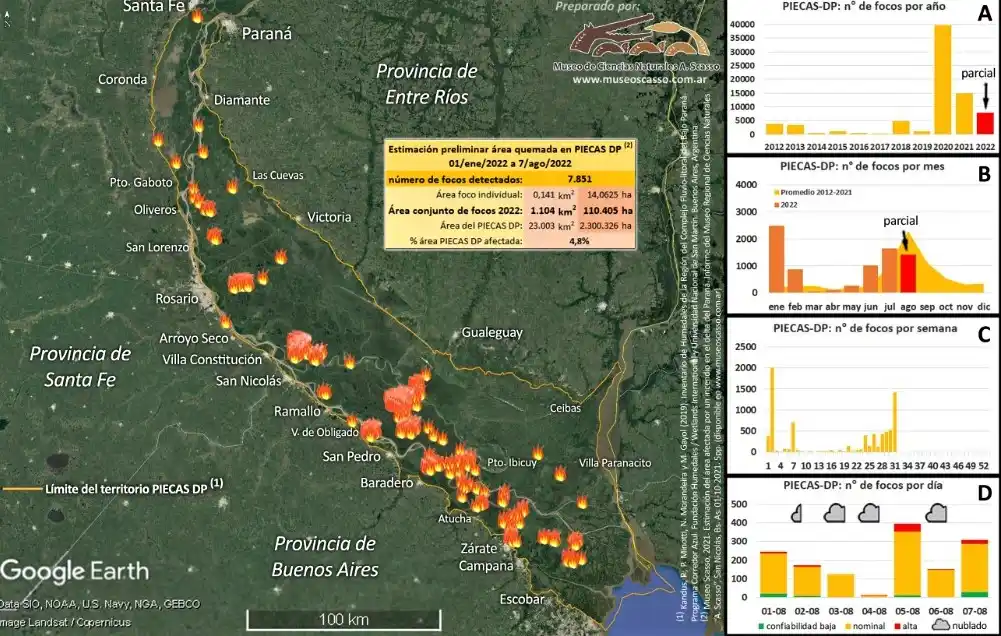The height and width of the screenshot is (636, 1001).
Task: Click the tall 2020 bar in chart A
Action: 942,79
